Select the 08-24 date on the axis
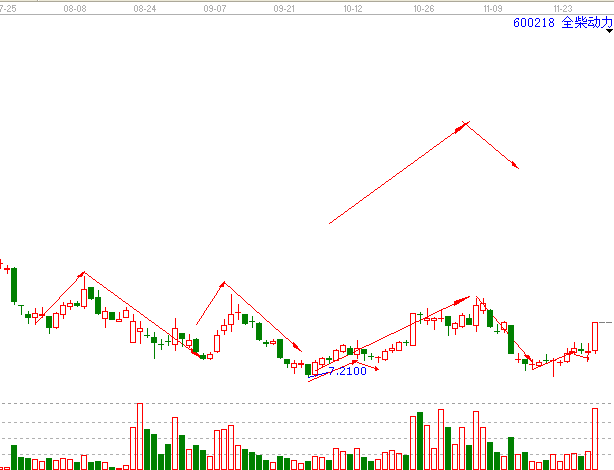The width and height of the screenshot is (614, 470). coord(144,6)
